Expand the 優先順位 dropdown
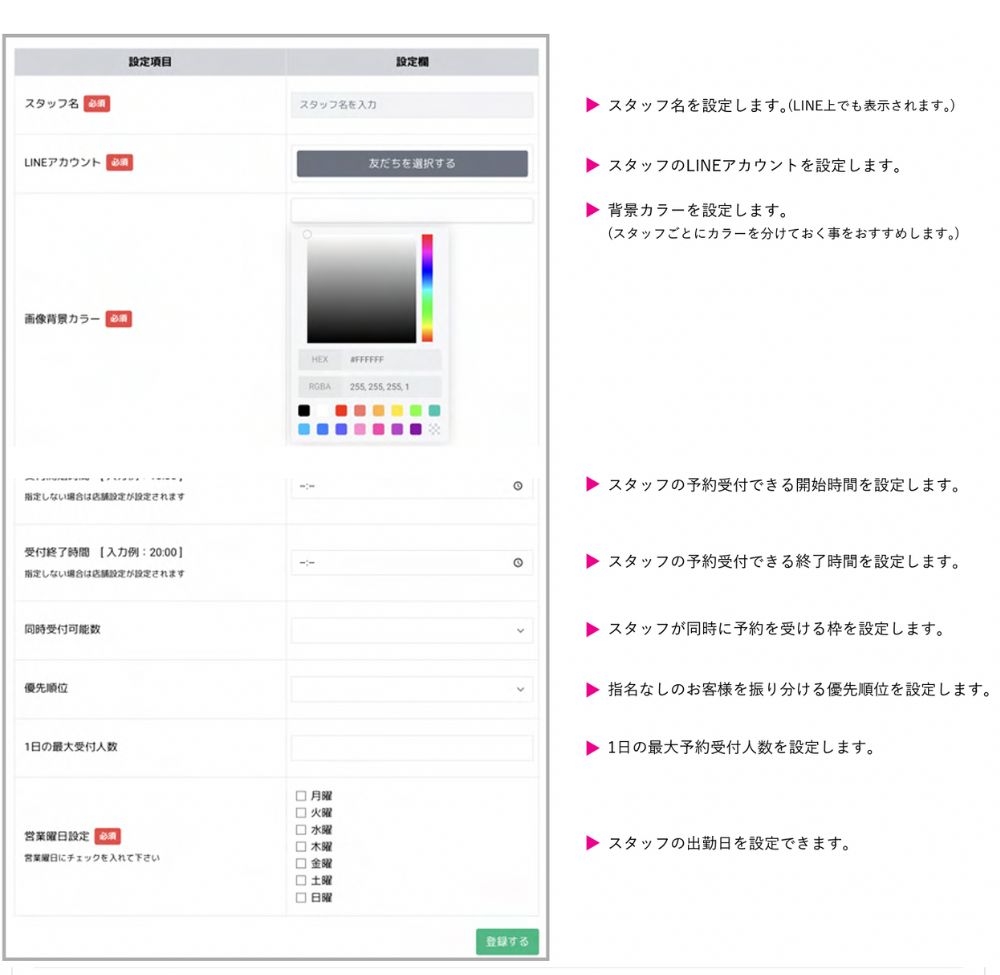Image resolution: width=1000 pixels, height=975 pixels. click(x=412, y=690)
